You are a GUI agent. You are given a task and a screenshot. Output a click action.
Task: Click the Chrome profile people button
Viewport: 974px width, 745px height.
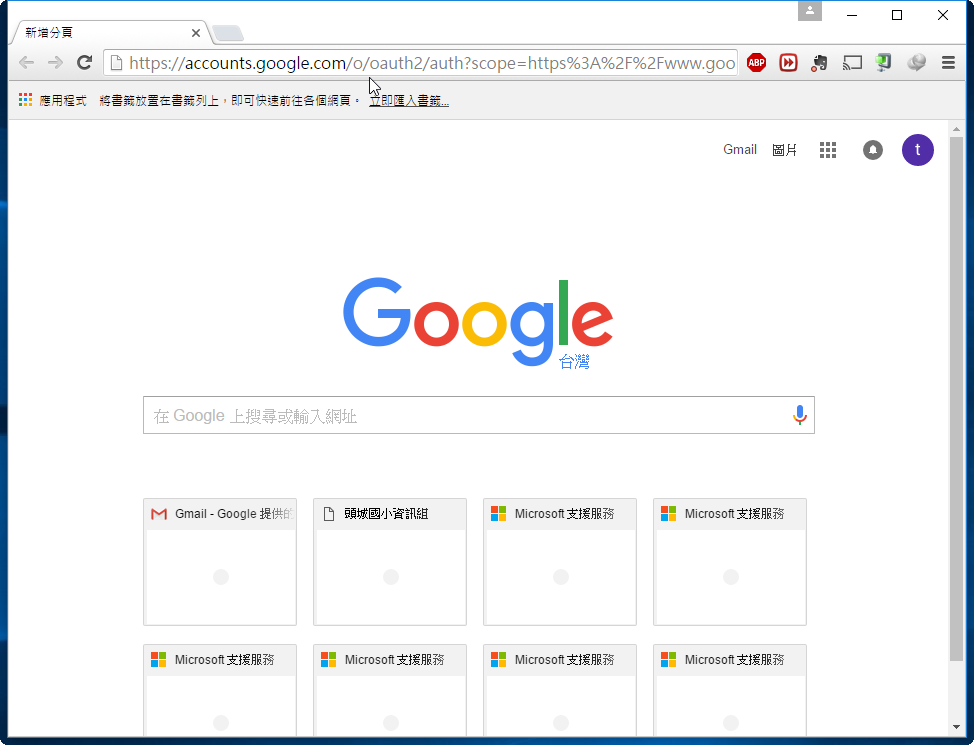click(810, 11)
